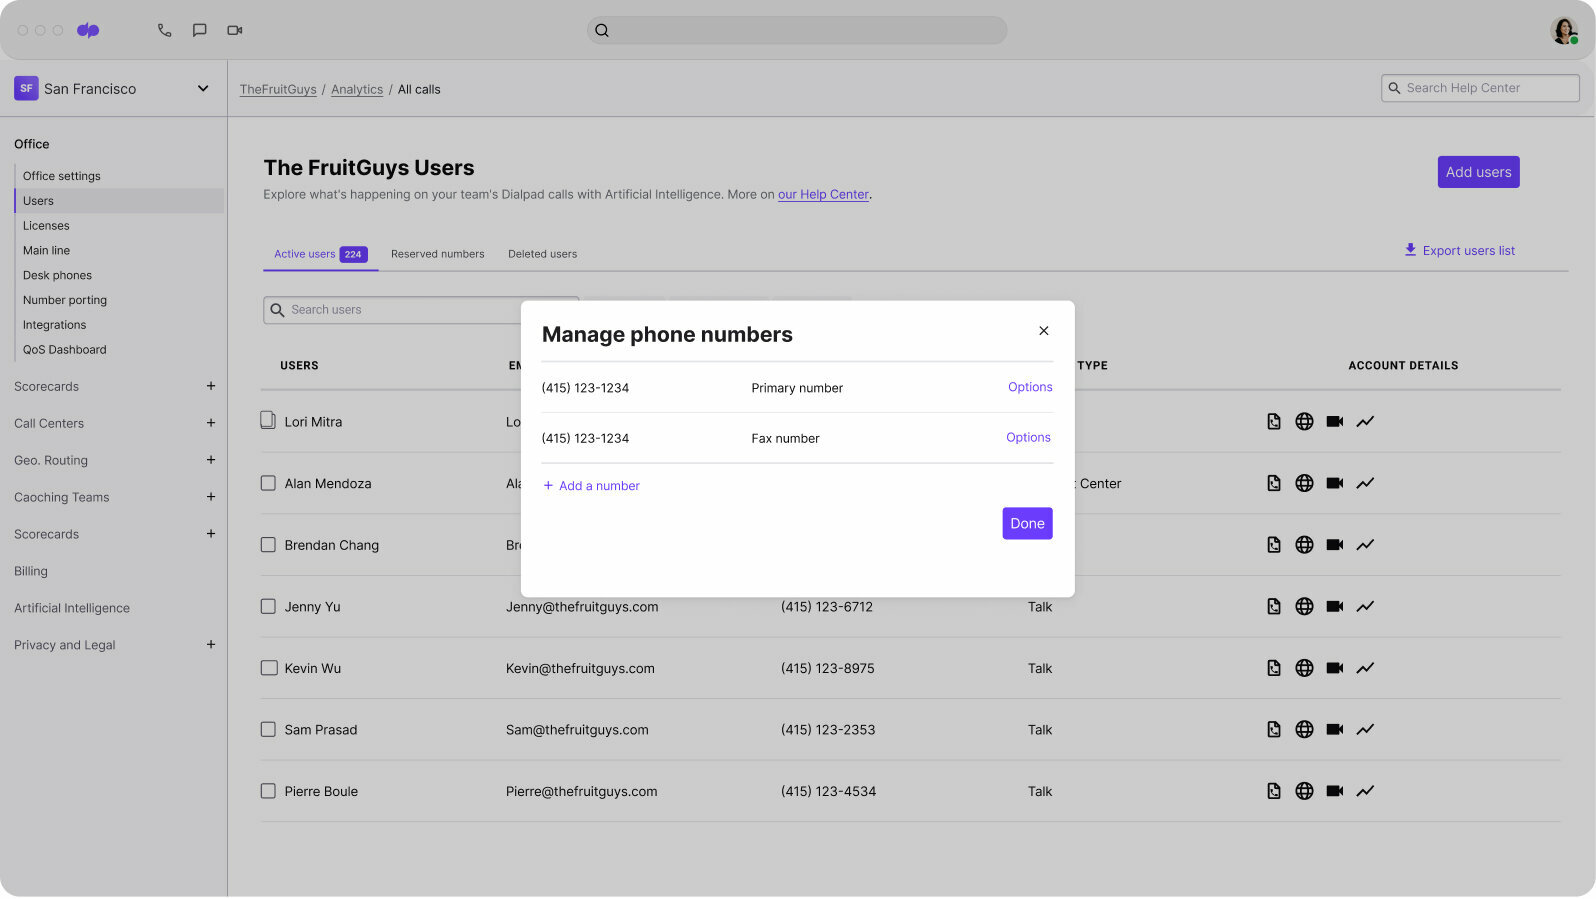Image resolution: width=1596 pixels, height=899 pixels.
Task: Open Billing in the sidebar
Action: click(31, 572)
